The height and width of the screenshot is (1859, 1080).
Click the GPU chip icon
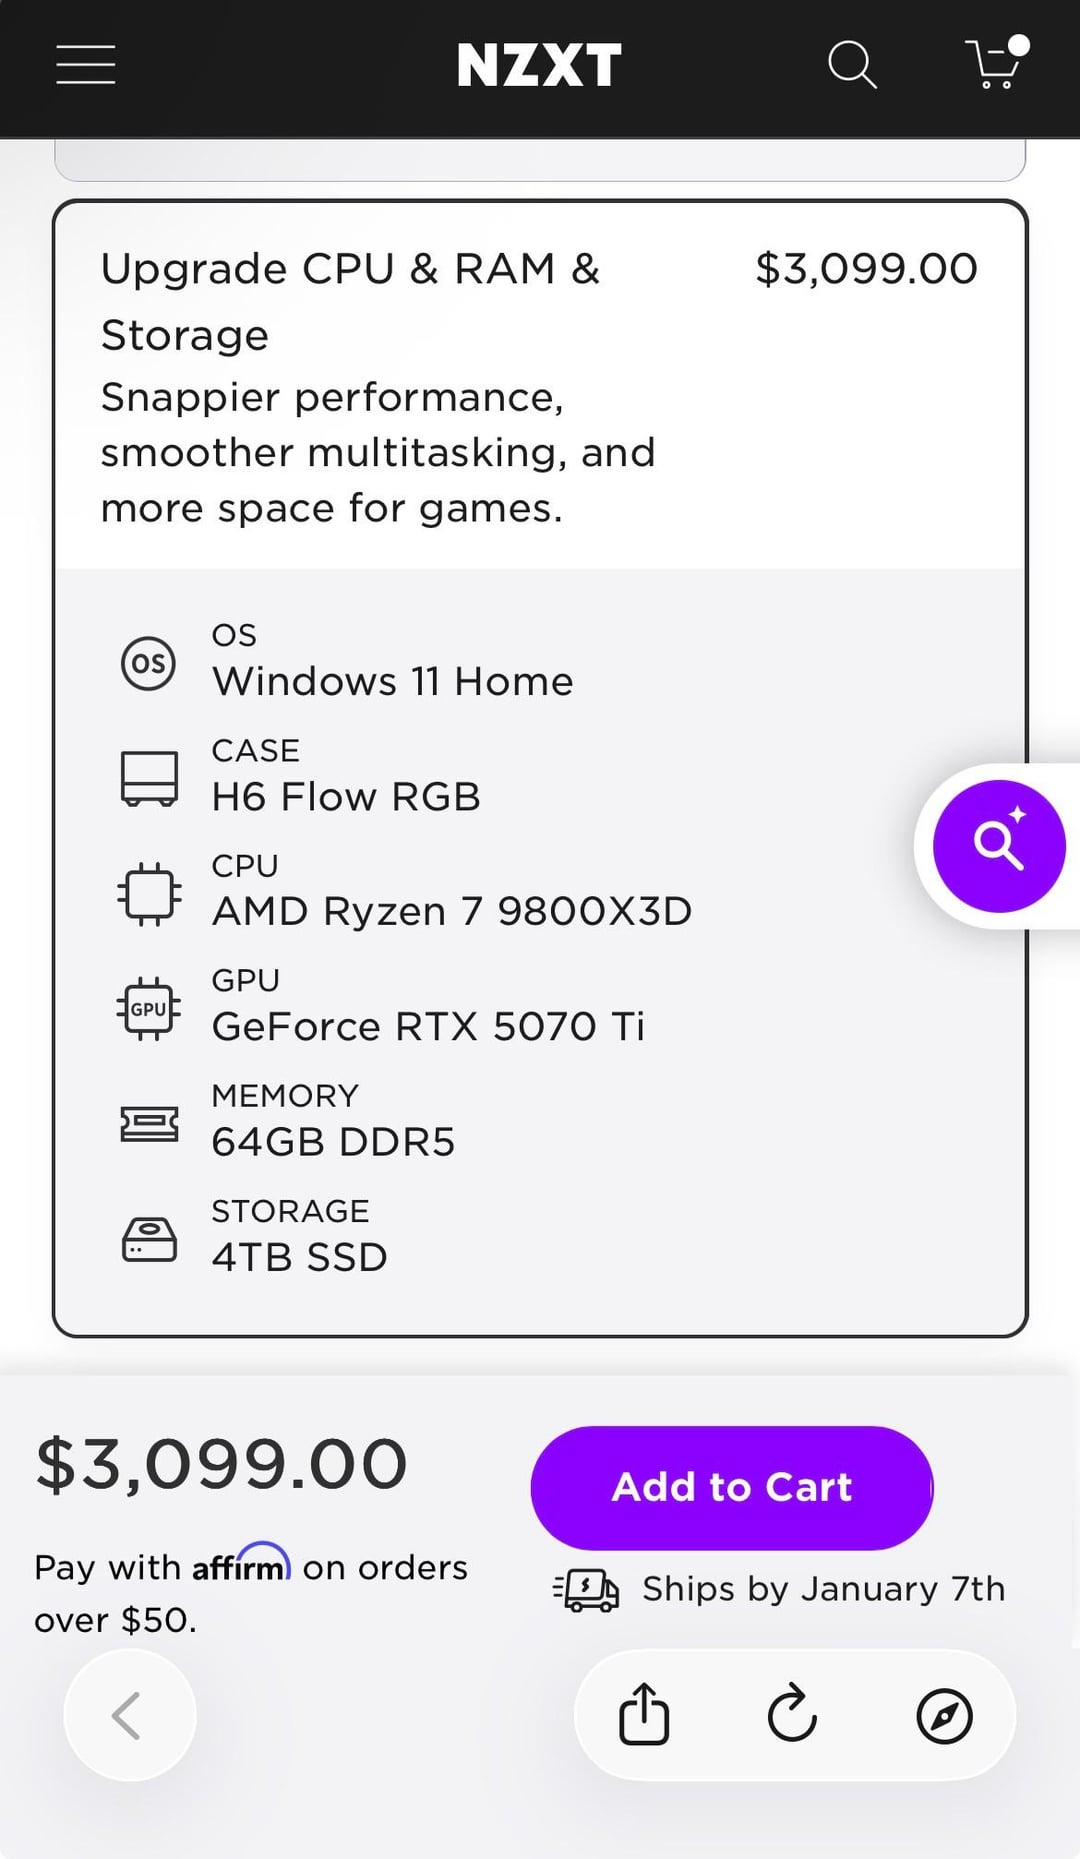click(x=149, y=1008)
